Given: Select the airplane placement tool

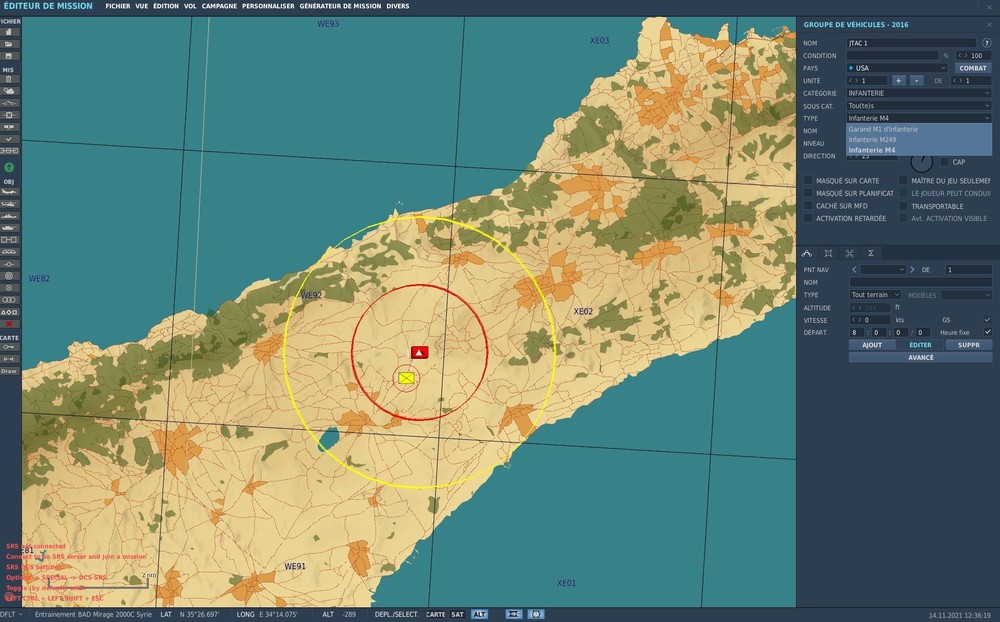Looking at the screenshot, I should coord(7,192).
